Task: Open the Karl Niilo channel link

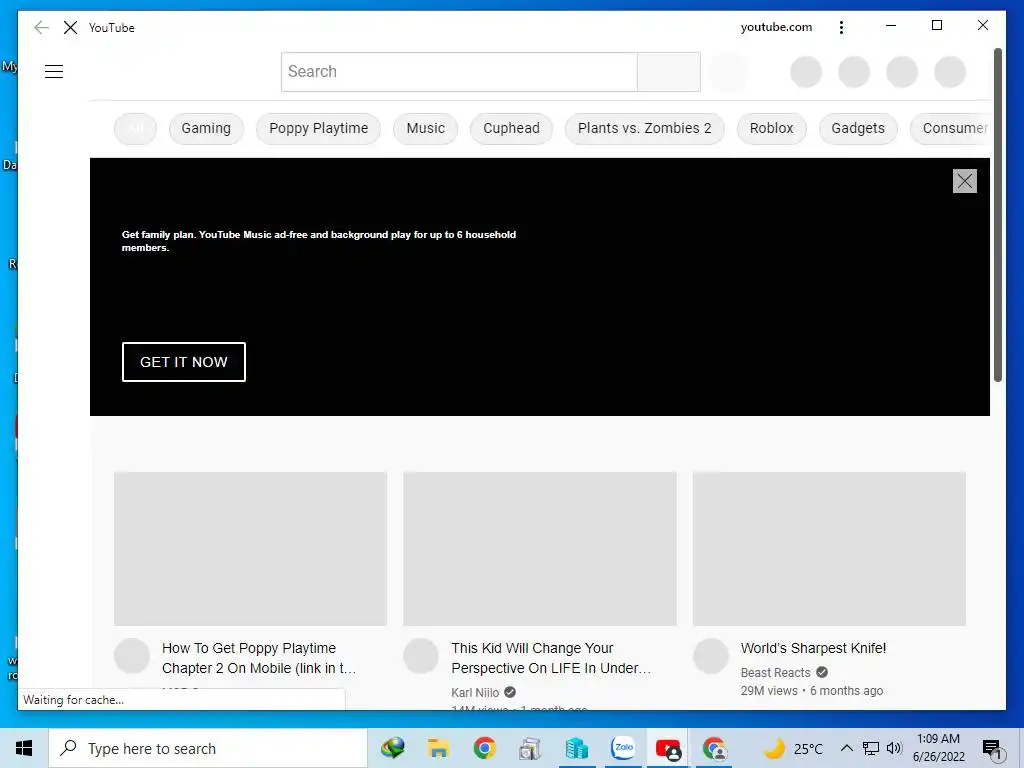Action: 475,693
